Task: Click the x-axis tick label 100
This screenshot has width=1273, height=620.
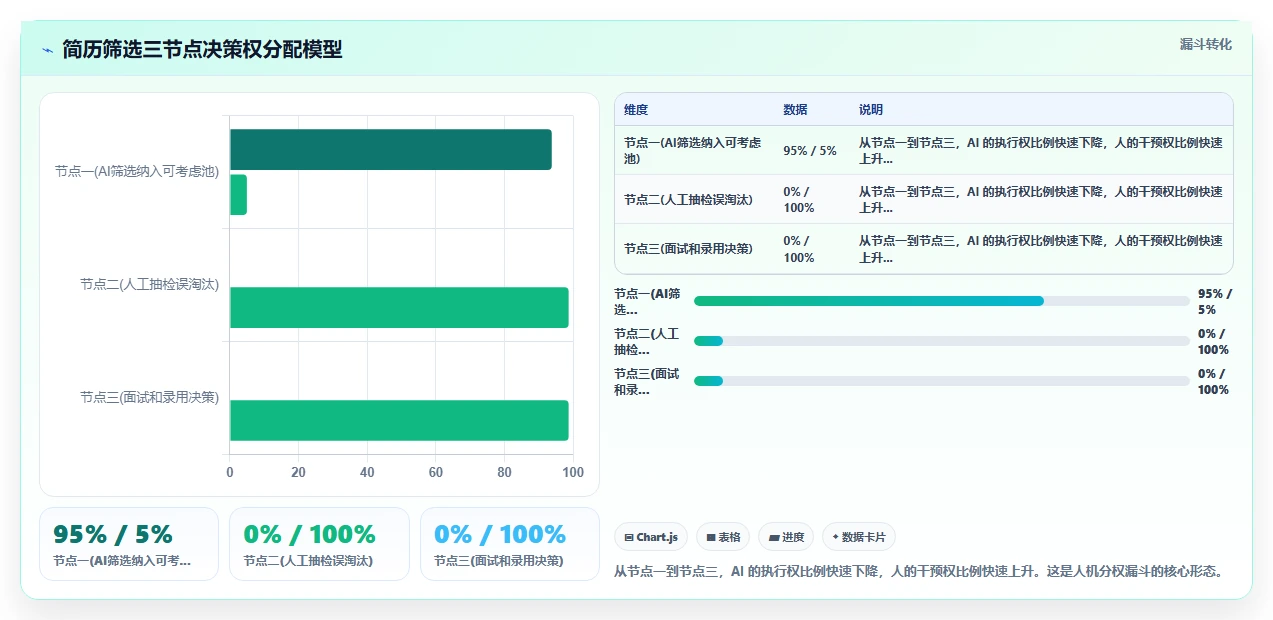Action: (x=573, y=472)
